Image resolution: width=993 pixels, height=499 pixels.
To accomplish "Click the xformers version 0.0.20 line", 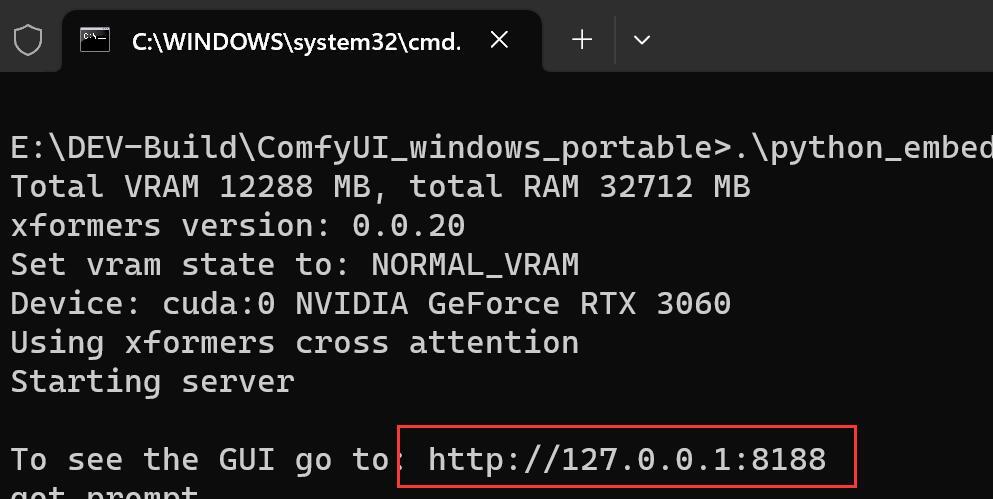I will pyautogui.click(x=238, y=226).
